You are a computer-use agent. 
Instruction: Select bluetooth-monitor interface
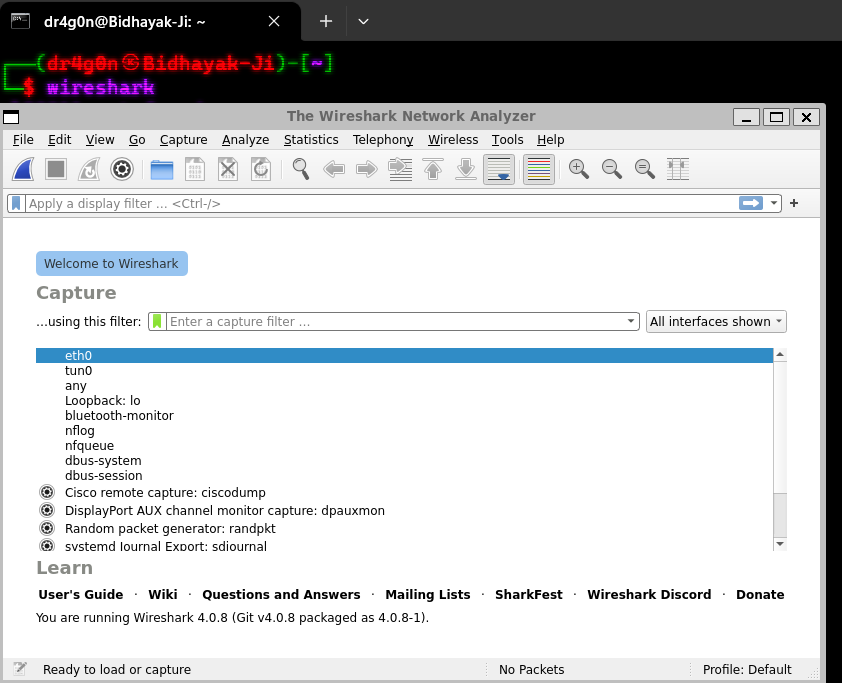pos(404,416)
